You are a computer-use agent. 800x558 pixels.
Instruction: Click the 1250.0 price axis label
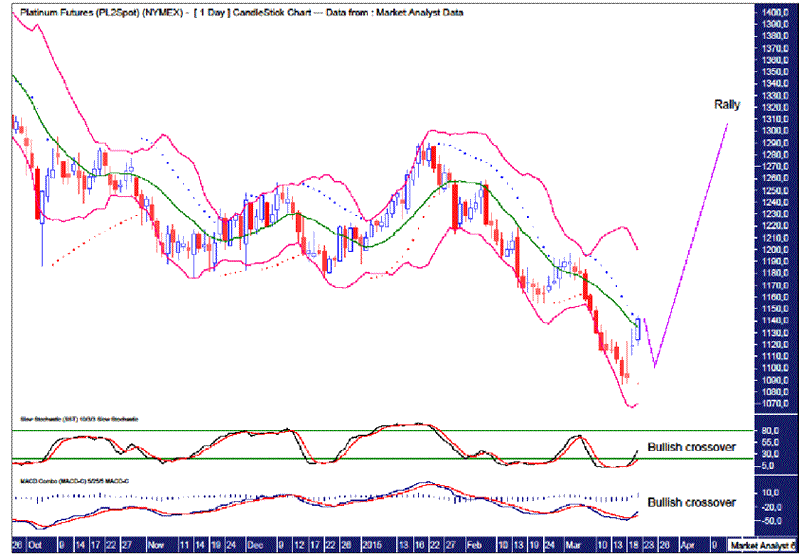click(x=776, y=191)
